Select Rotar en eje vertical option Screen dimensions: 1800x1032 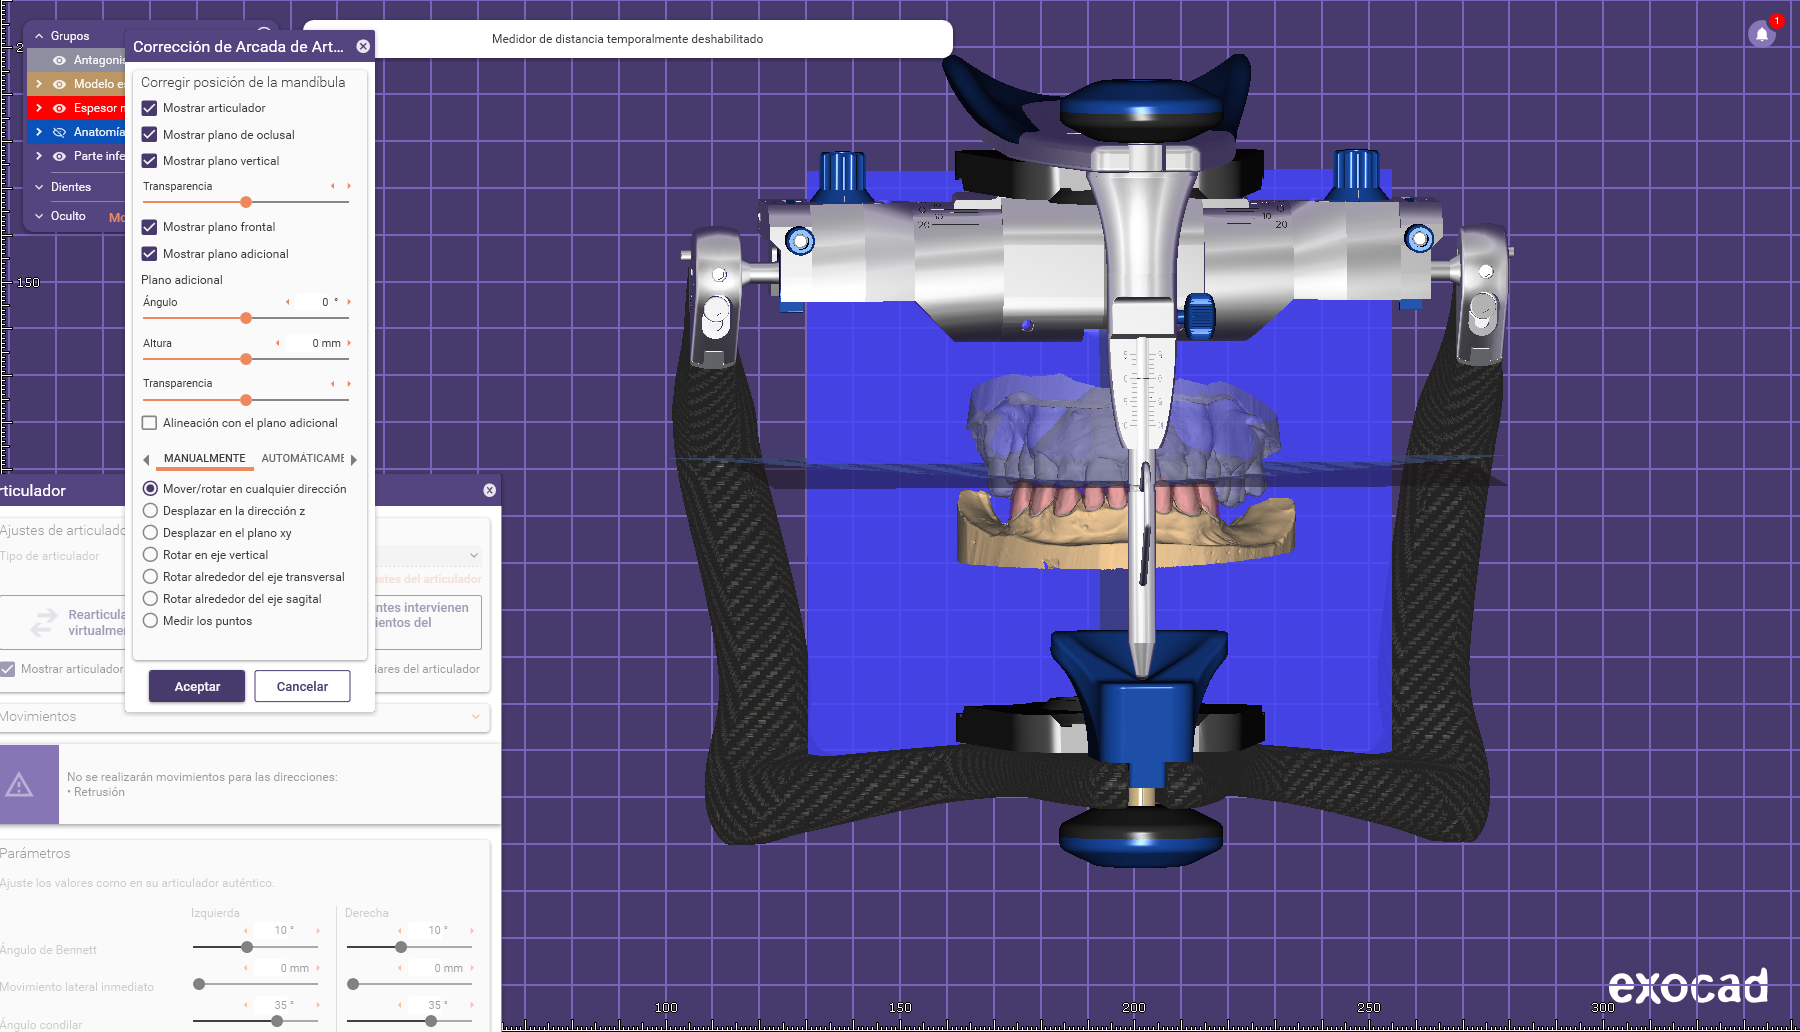coord(150,555)
